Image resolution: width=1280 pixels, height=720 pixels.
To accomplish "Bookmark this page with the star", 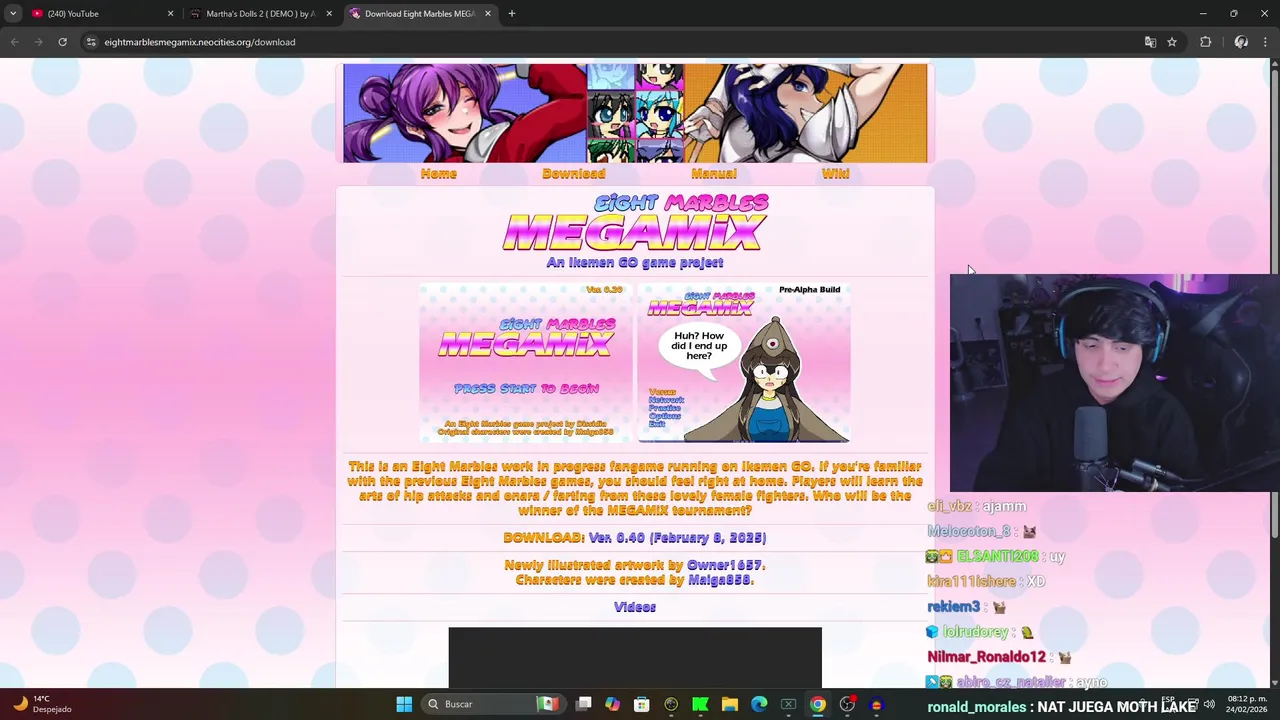I will 1172,42.
